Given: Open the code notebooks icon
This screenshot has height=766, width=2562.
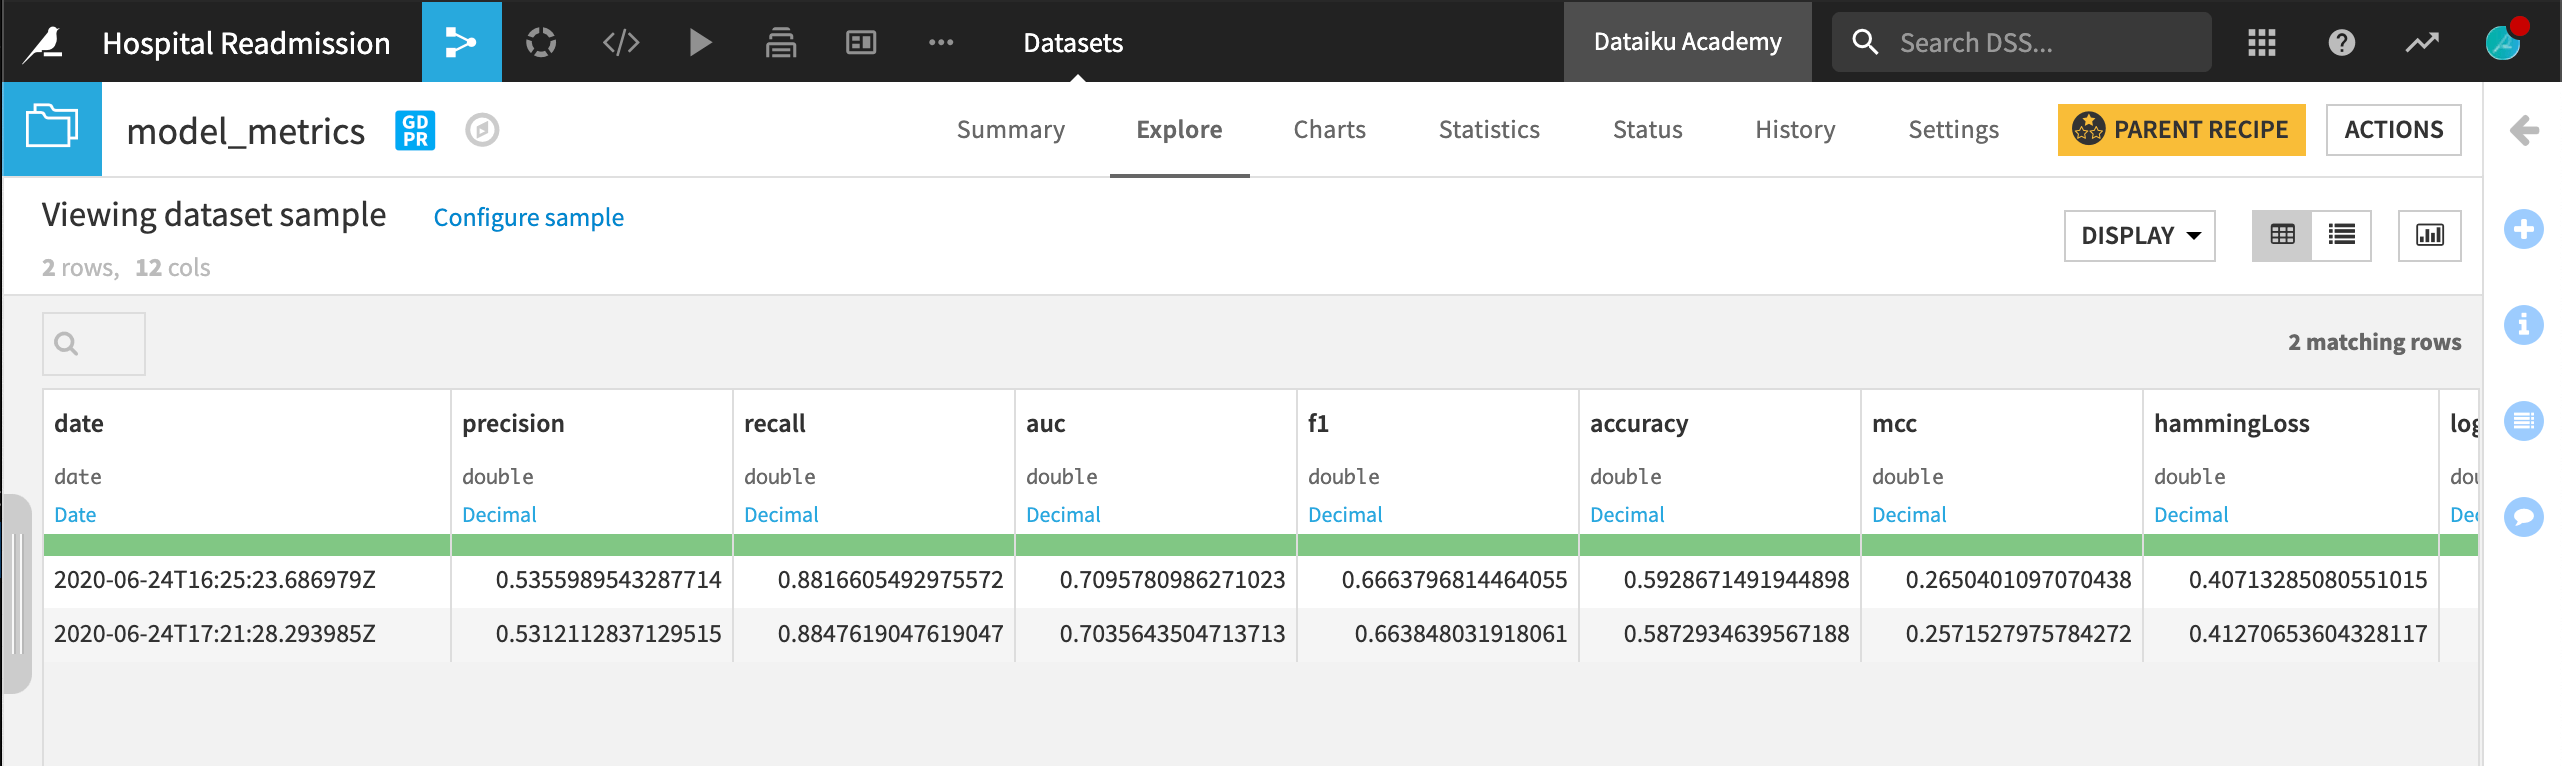Looking at the screenshot, I should click(x=621, y=42).
